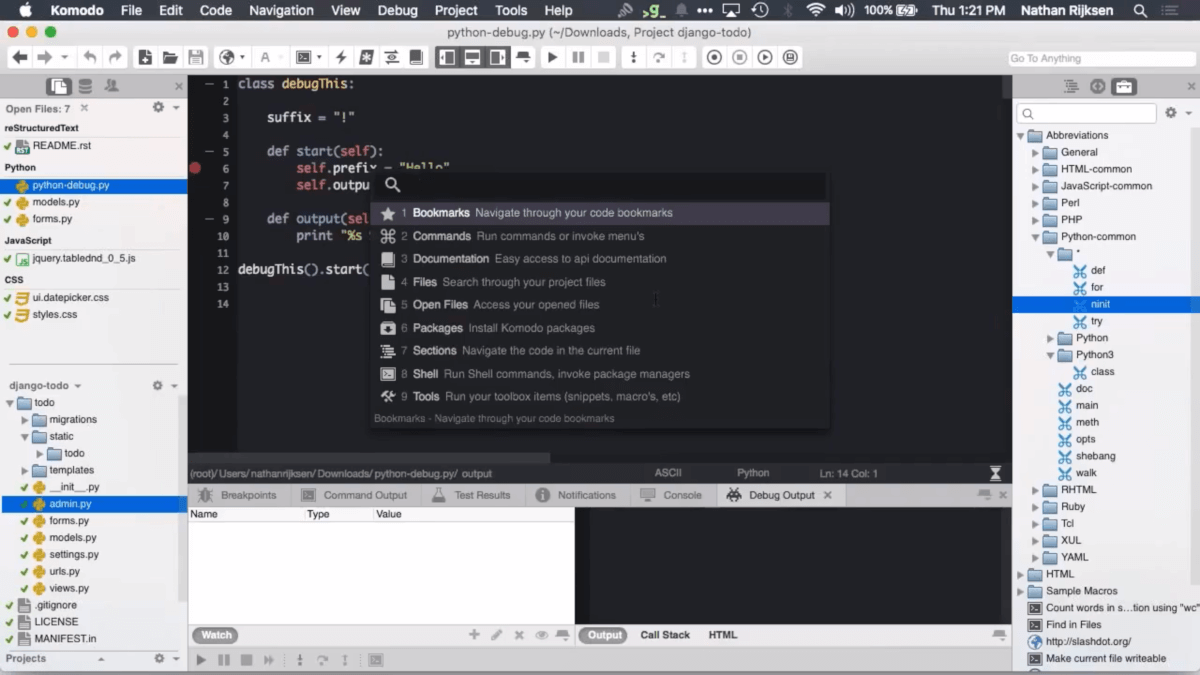
Task: Click the play macro toolbar icon
Action: click(x=765, y=58)
